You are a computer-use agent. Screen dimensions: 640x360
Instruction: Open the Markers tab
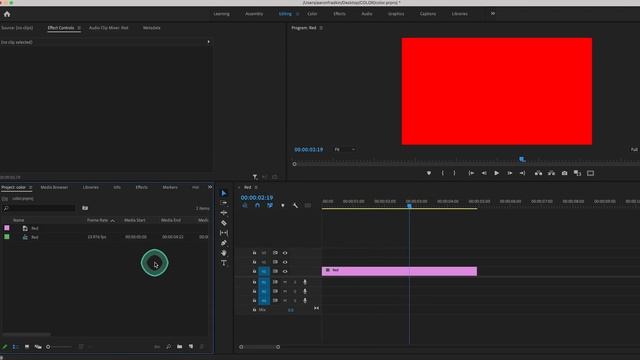[170, 187]
